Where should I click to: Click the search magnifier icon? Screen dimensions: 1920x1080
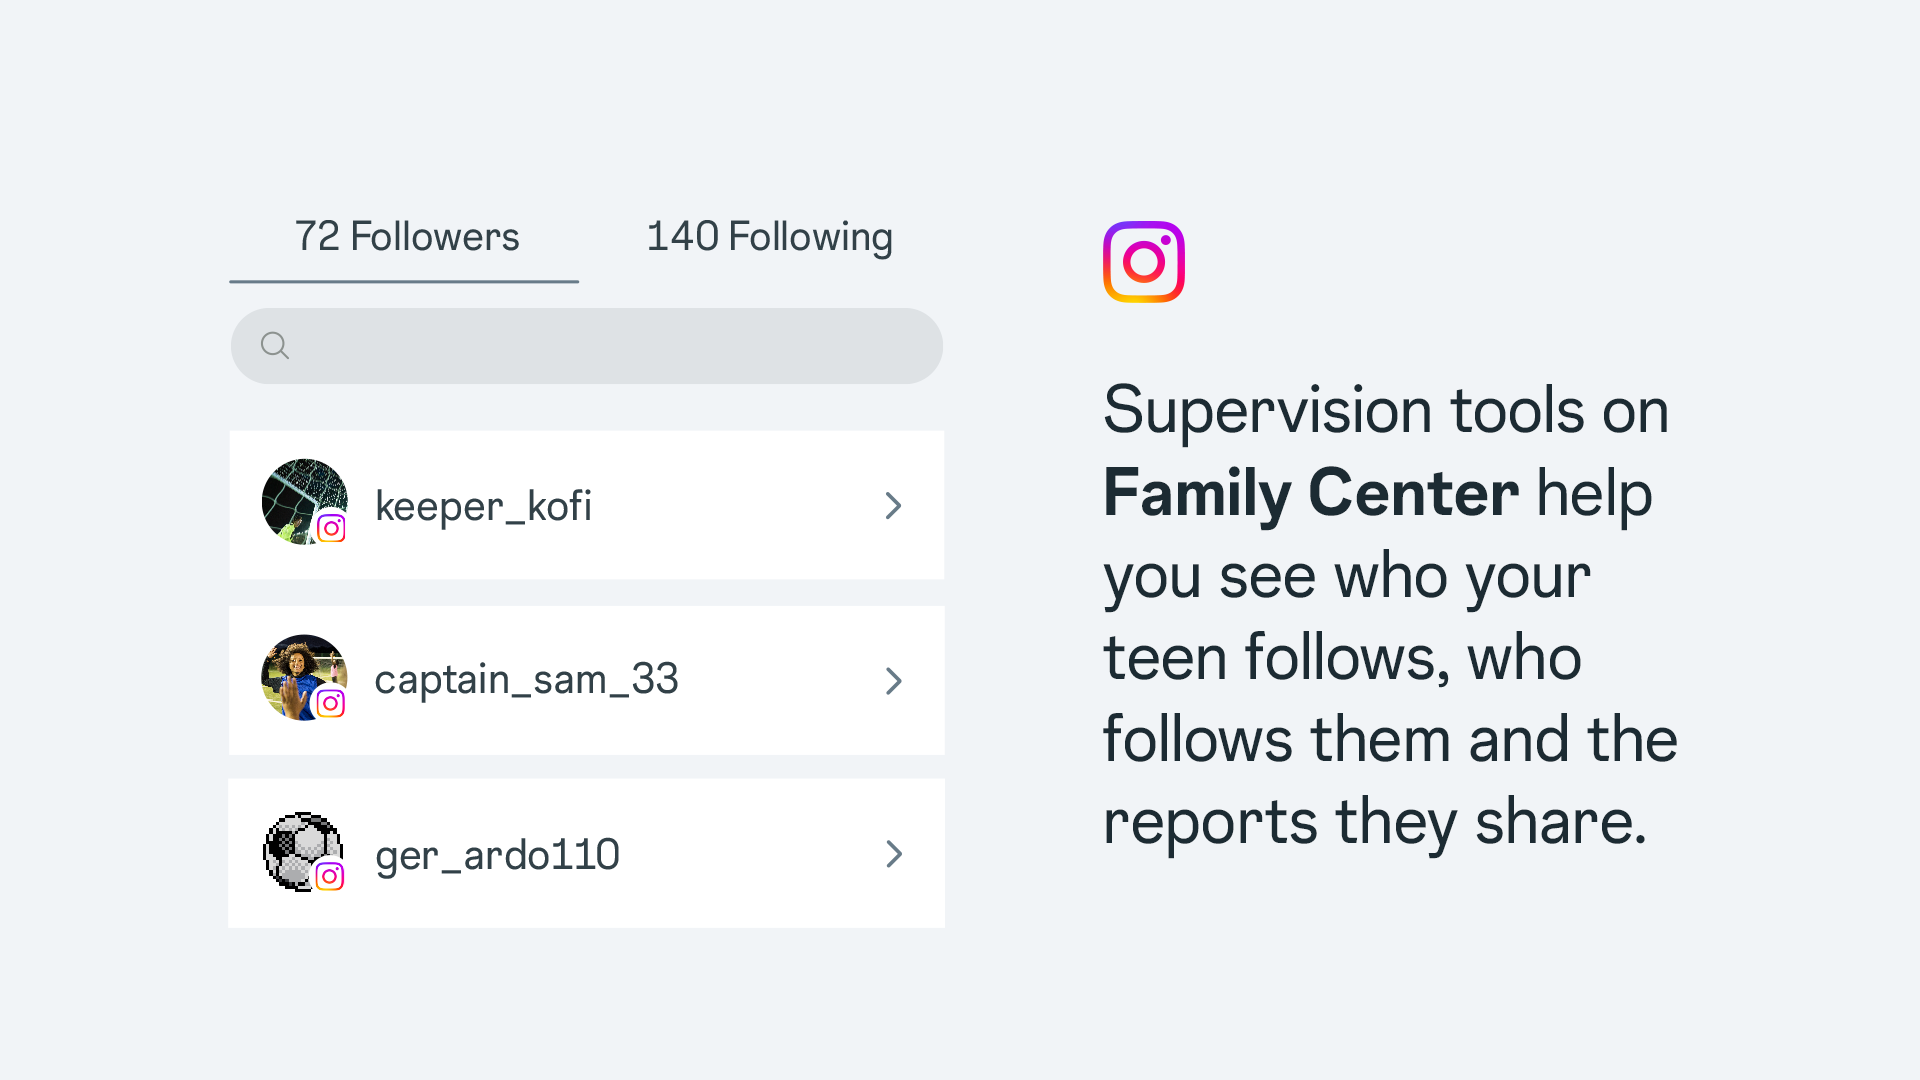(x=275, y=346)
